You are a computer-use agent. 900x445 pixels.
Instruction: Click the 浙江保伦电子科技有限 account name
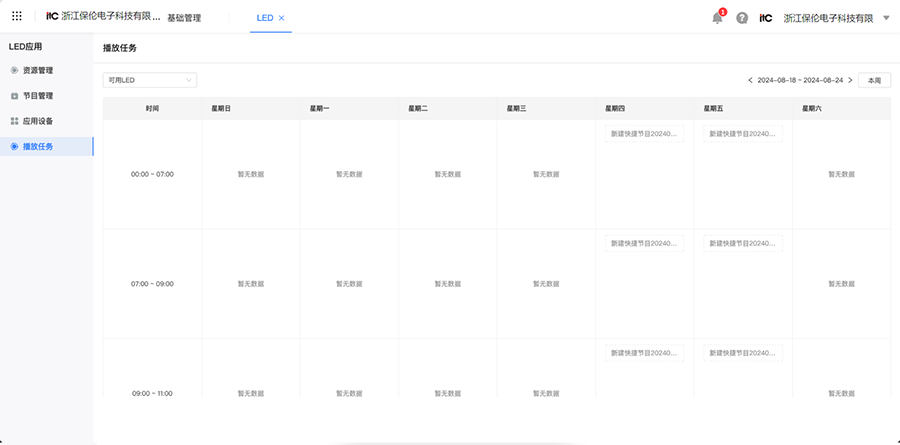[x=828, y=18]
